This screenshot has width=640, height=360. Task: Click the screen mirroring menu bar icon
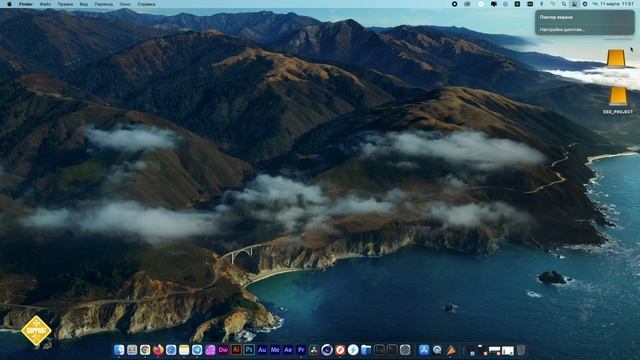click(x=574, y=4)
